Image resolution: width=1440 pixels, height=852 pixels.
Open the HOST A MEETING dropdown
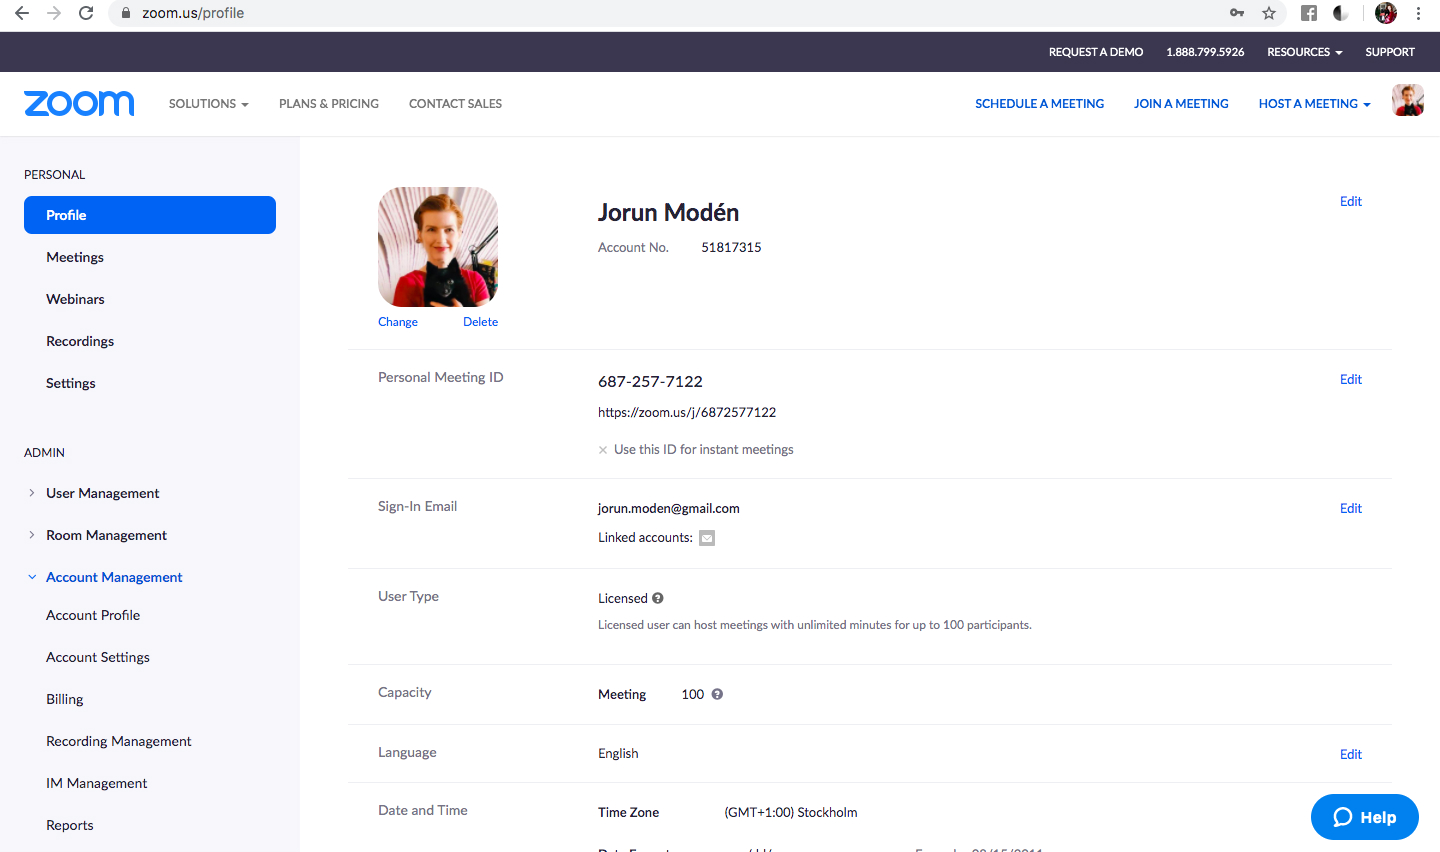1314,104
